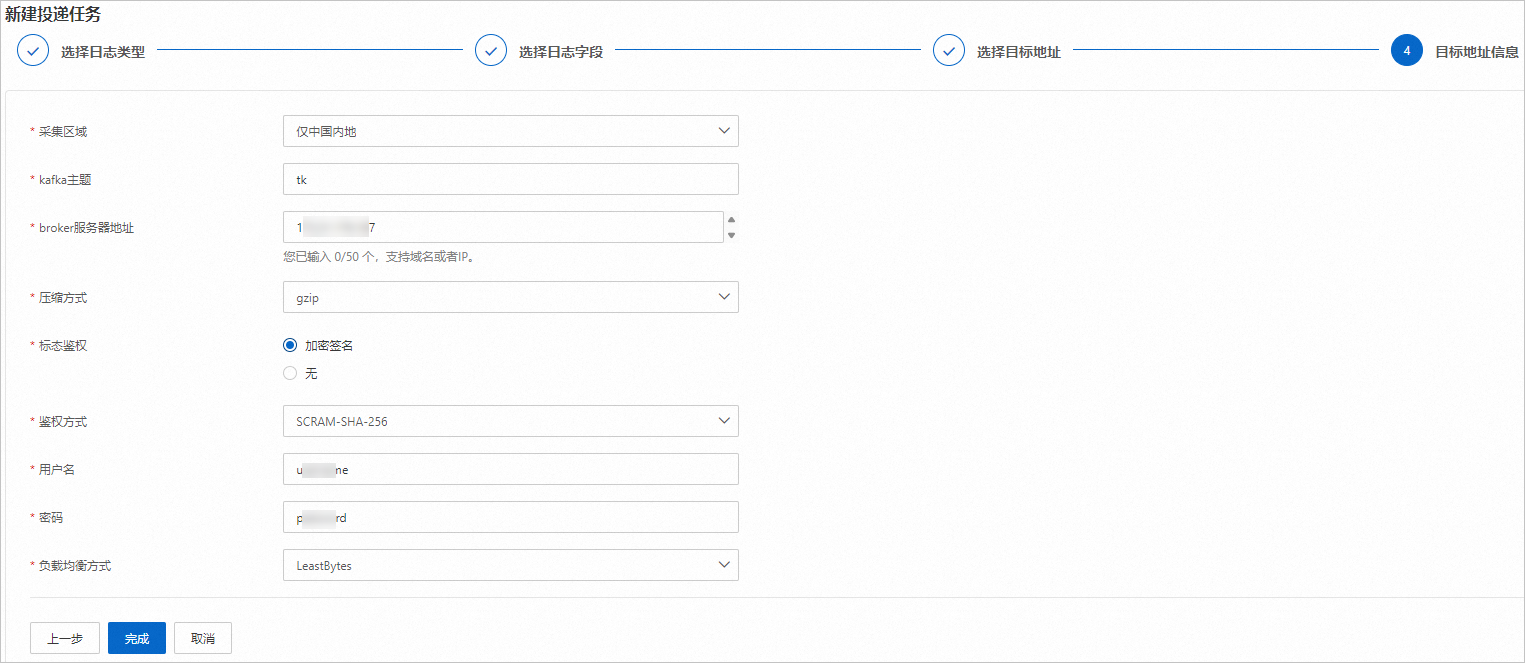Select the 无 radio button
Viewport: 1525px width, 663px height.
[290, 373]
